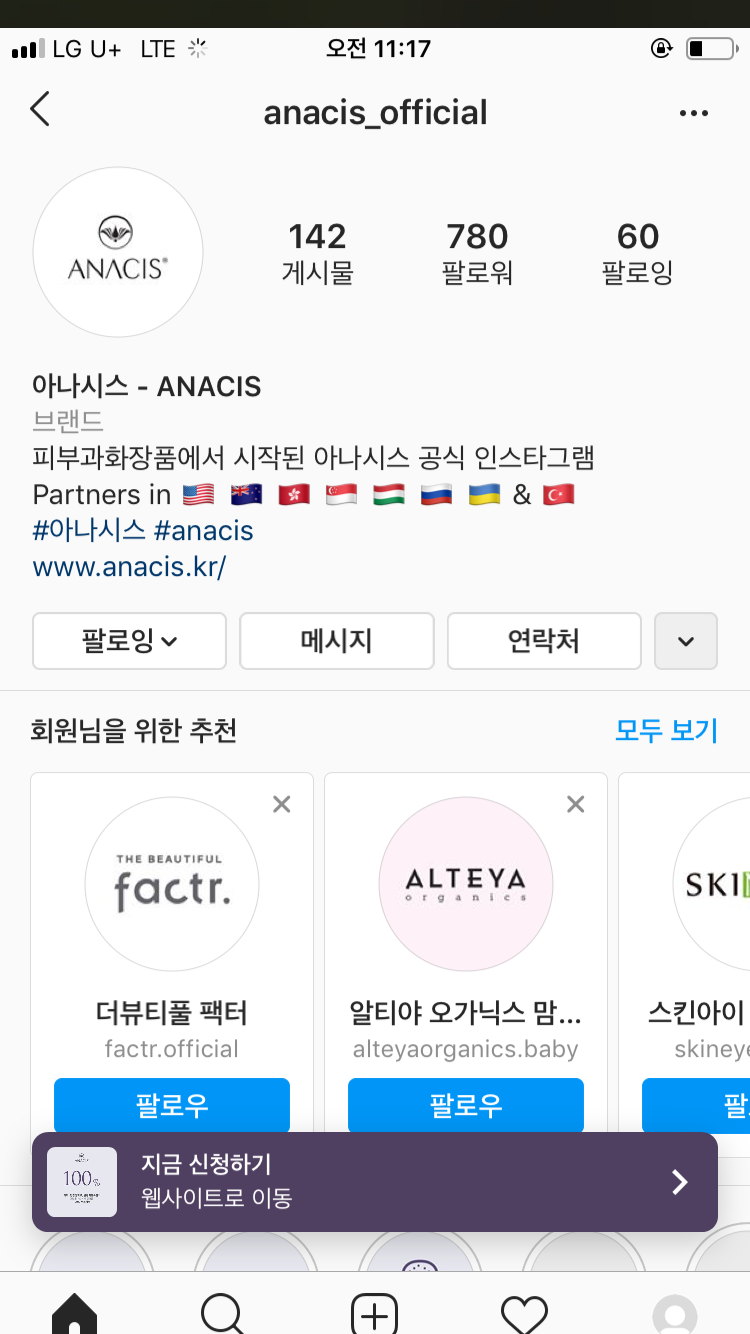Open the 지금 신청하기 banner arrow
This screenshot has width=750, height=1334.
(680, 1182)
